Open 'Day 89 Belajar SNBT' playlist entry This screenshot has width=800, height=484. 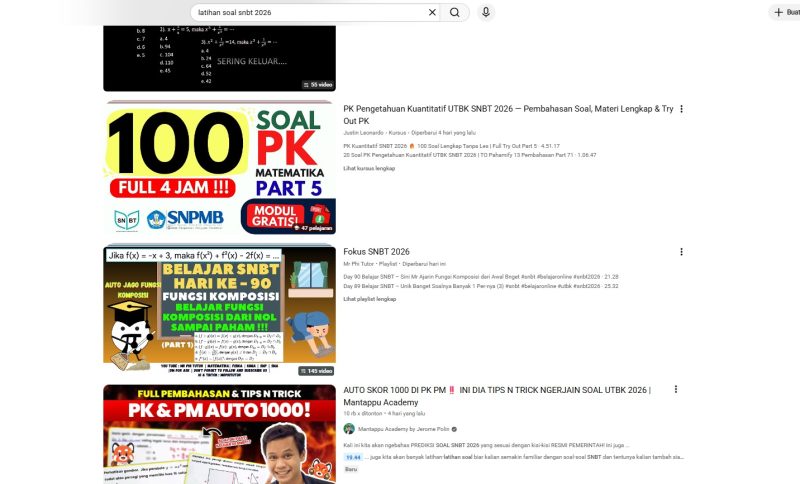pyautogui.click(x=481, y=286)
